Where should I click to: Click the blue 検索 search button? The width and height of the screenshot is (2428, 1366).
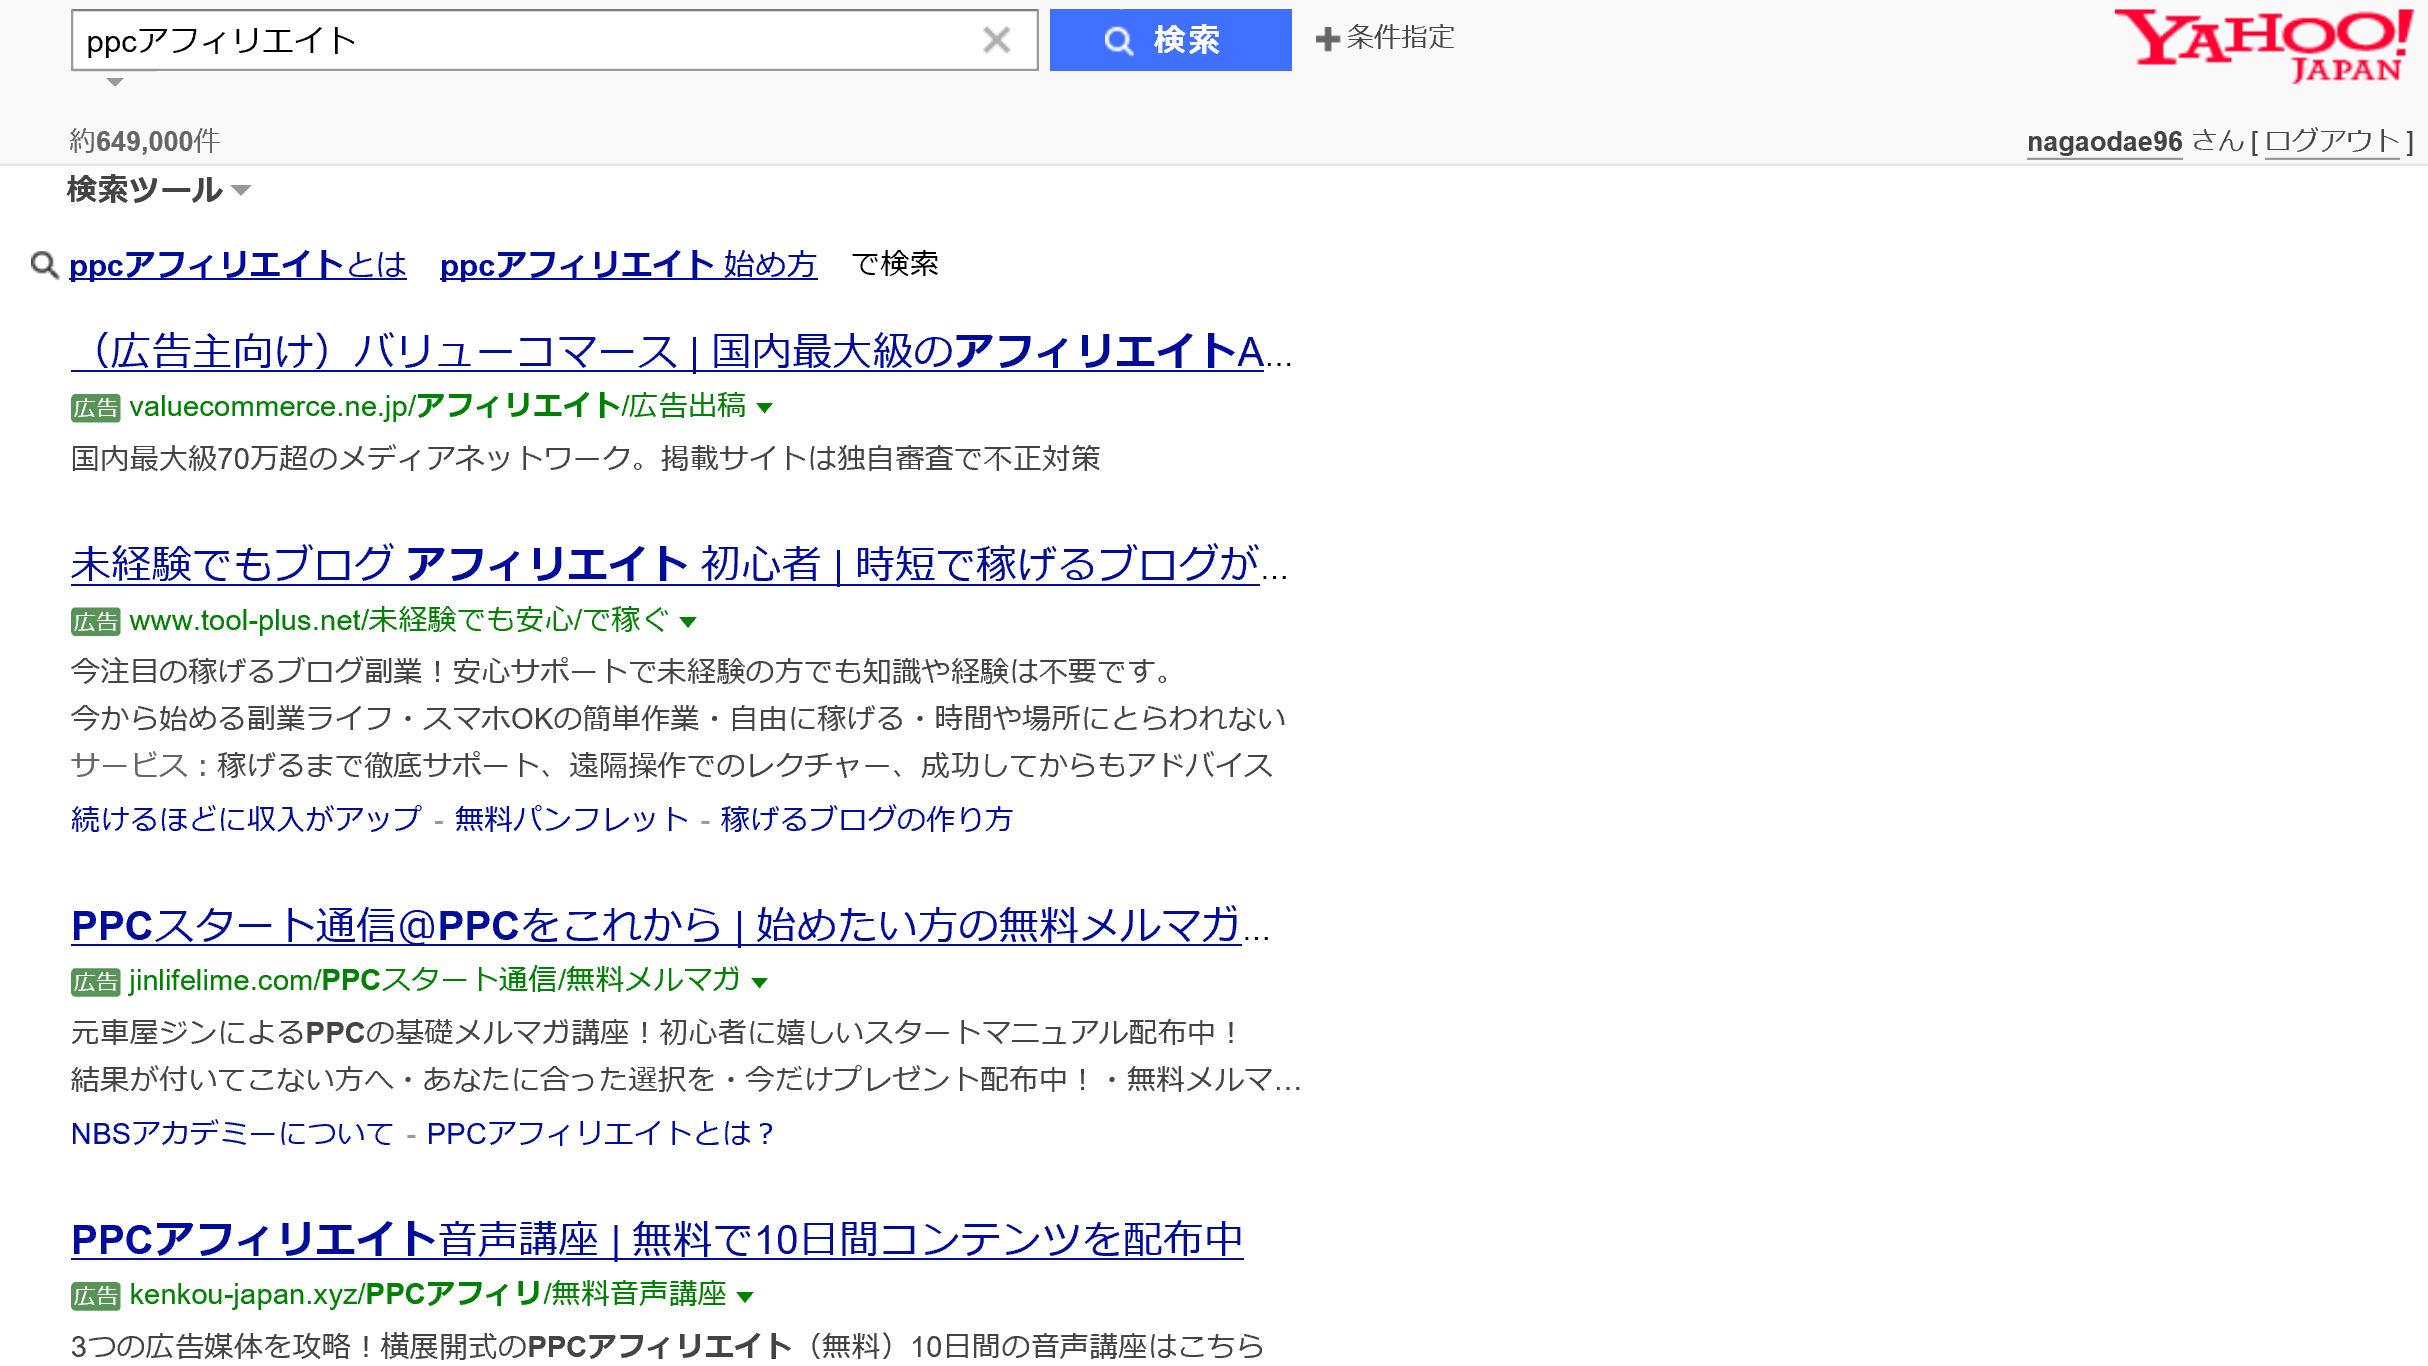(x=1170, y=40)
